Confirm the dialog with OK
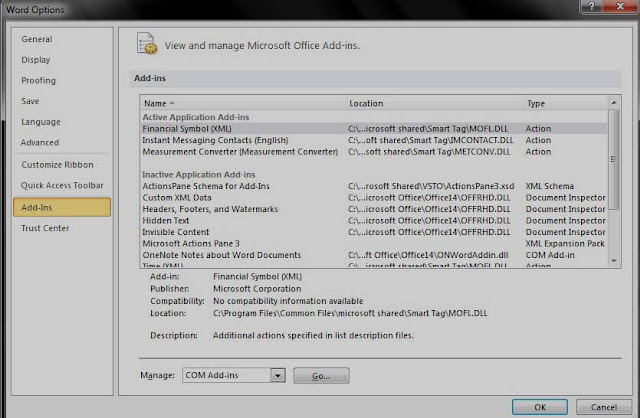The image size is (640, 418). coord(540,407)
